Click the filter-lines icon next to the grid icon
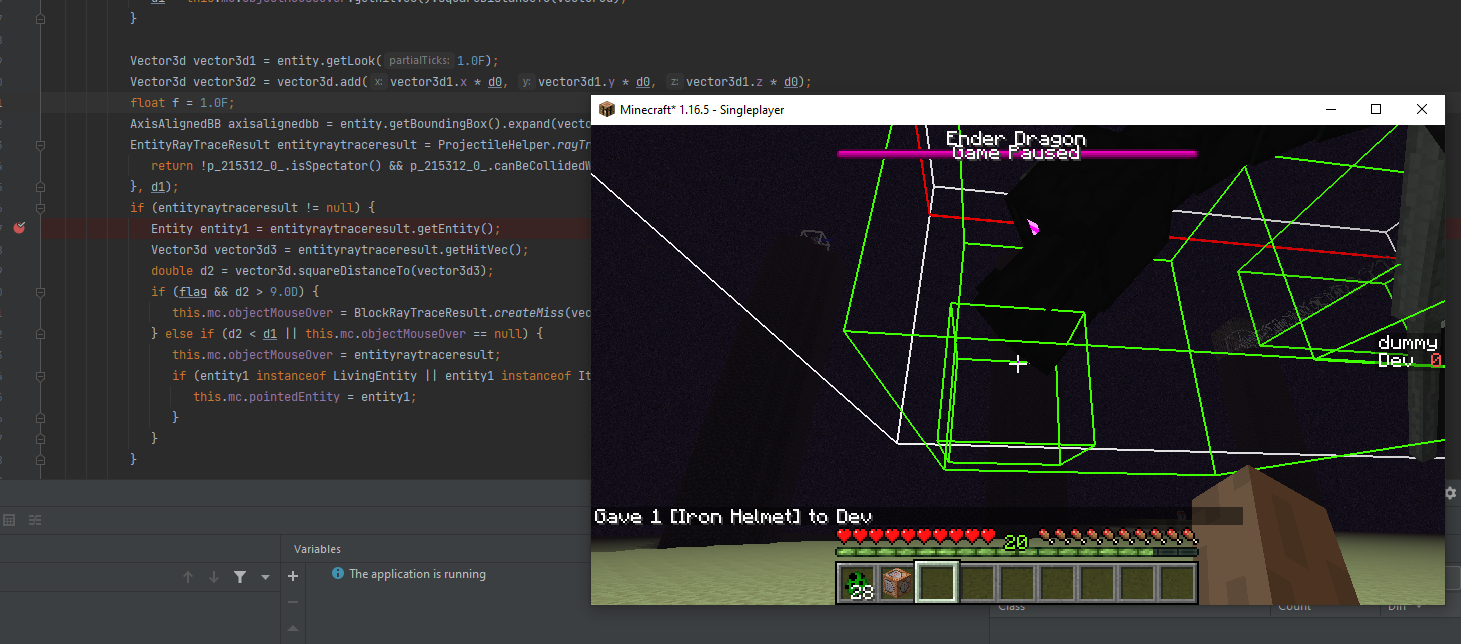1461x644 pixels. coord(34,519)
